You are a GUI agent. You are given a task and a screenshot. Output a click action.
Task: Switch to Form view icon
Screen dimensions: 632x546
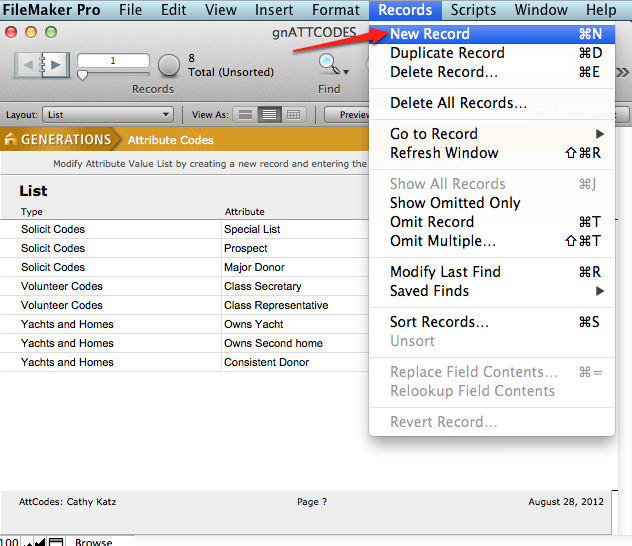[245, 115]
